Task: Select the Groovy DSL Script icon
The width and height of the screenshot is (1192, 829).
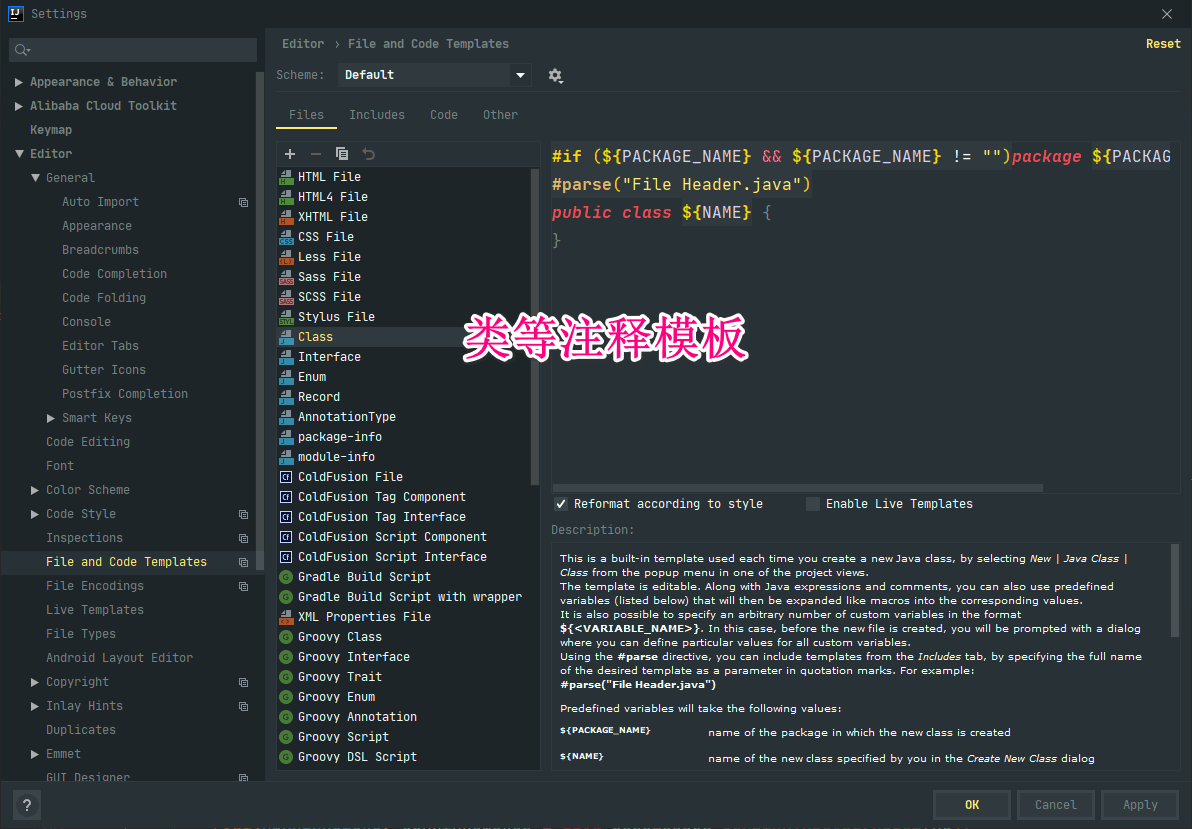Action: point(286,758)
